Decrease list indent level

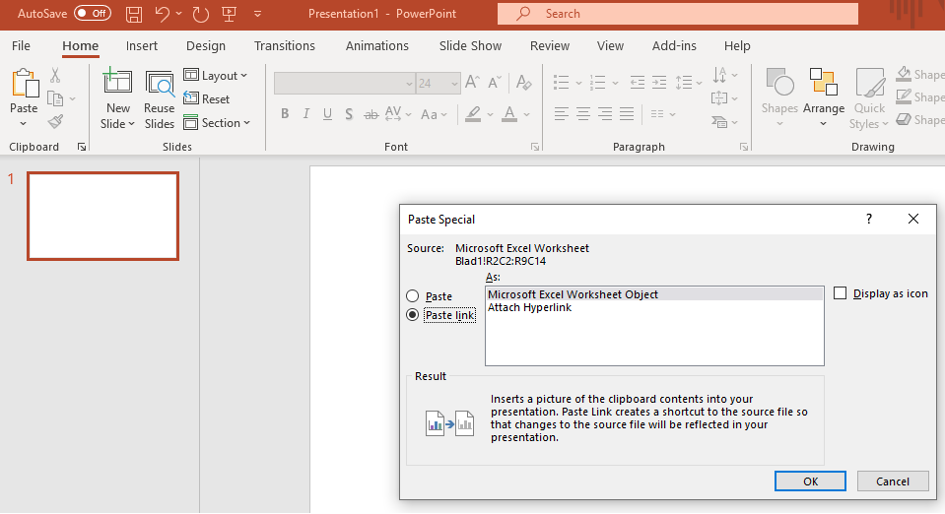click(x=637, y=83)
